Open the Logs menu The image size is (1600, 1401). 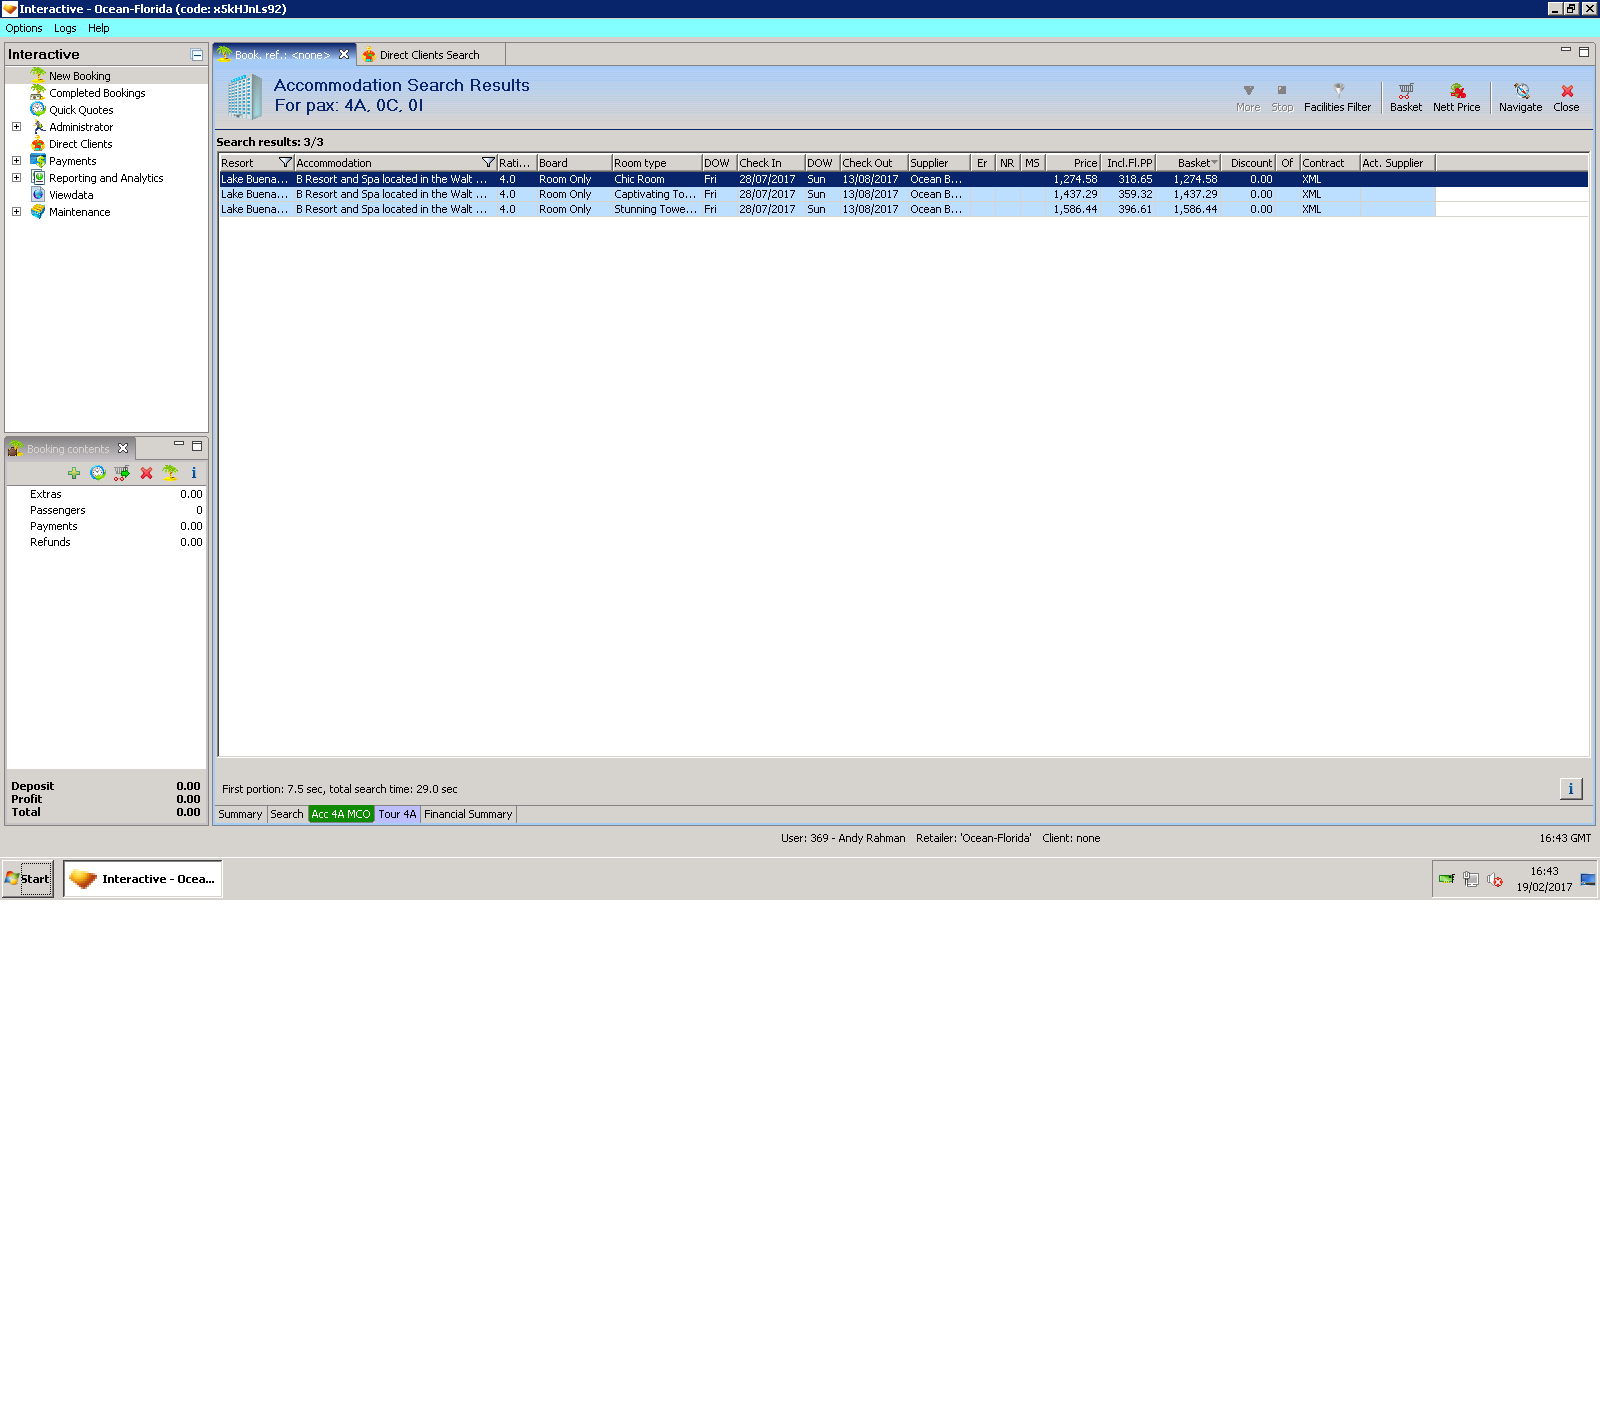click(65, 28)
